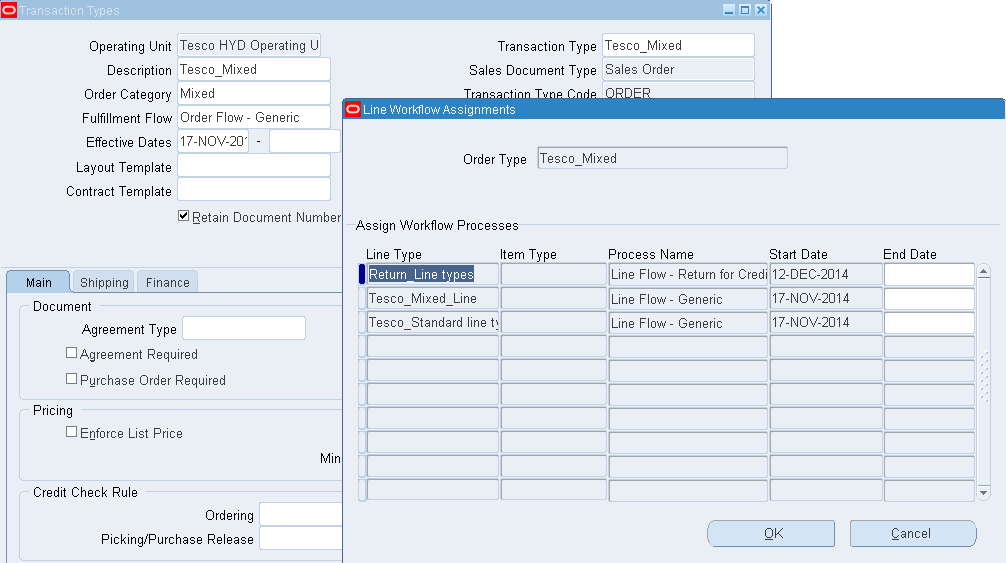Click Process Name cell of Tesco_Standard row

(x=688, y=323)
